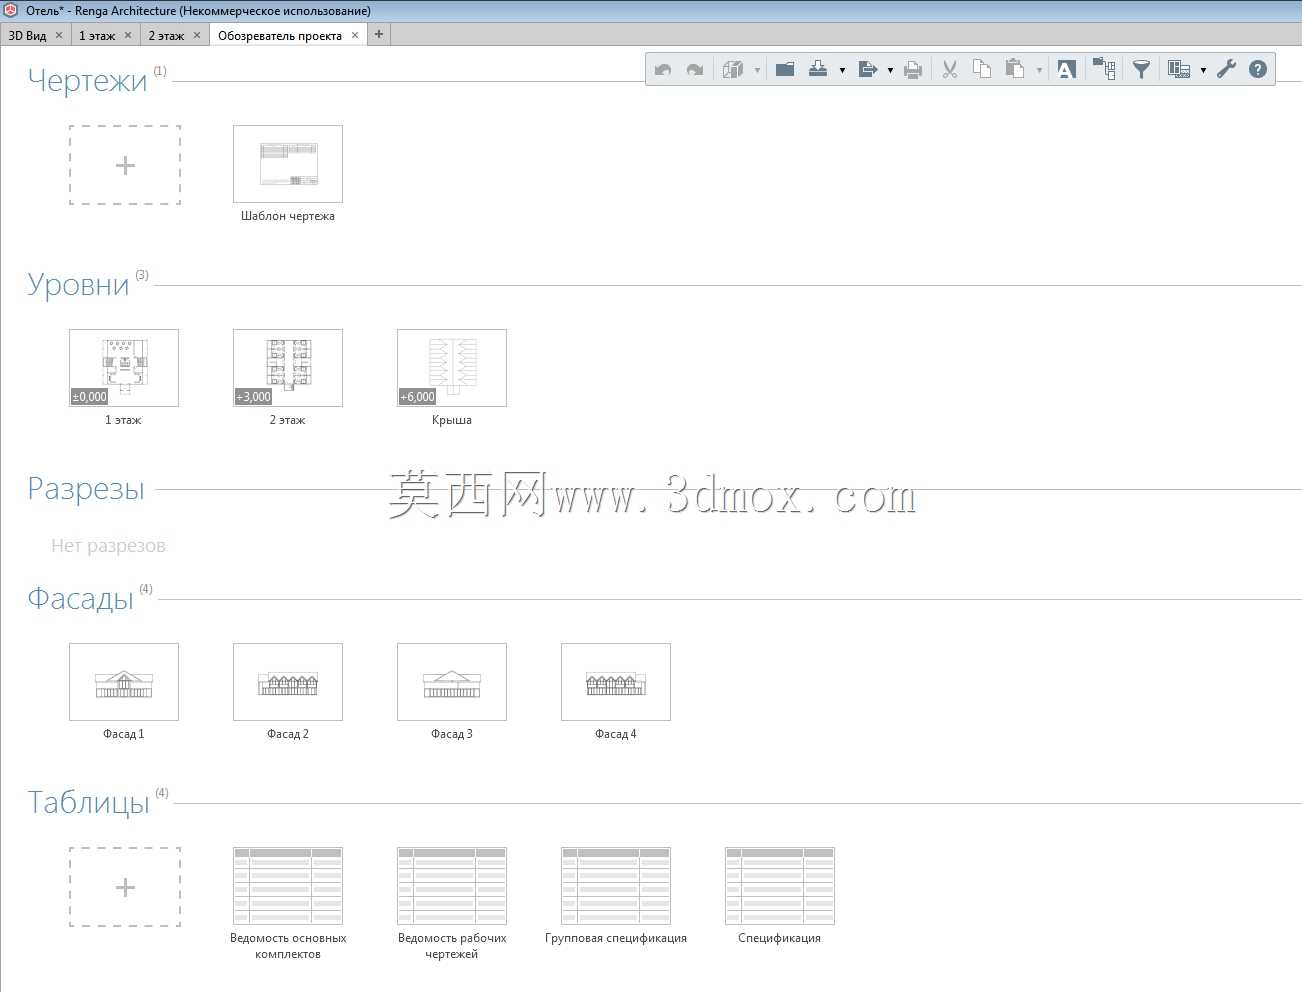Image resolution: width=1302 pixels, height=992 pixels.
Task: Close the 2 этаж tab
Action: (197, 35)
